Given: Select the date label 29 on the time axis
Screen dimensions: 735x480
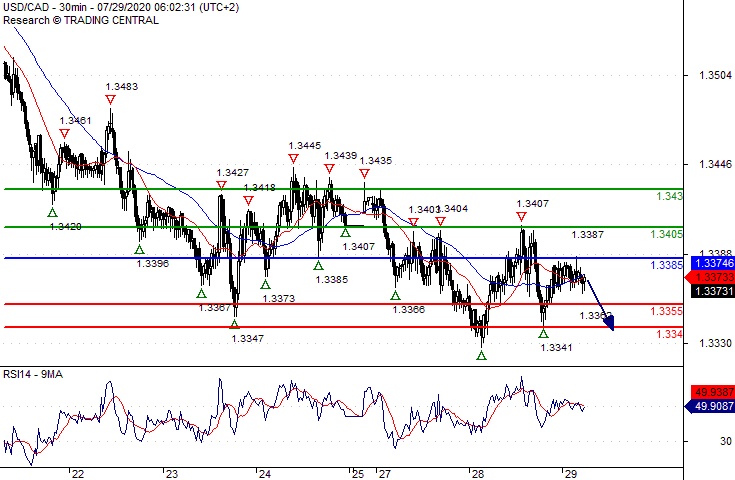Looking at the screenshot, I should 570,474.
